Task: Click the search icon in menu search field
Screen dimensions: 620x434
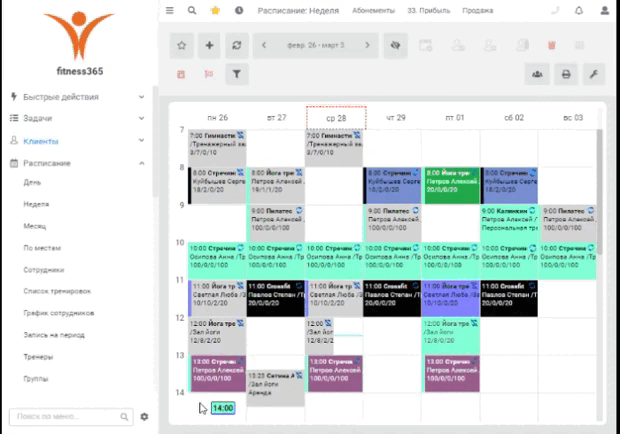Action: 124,417
